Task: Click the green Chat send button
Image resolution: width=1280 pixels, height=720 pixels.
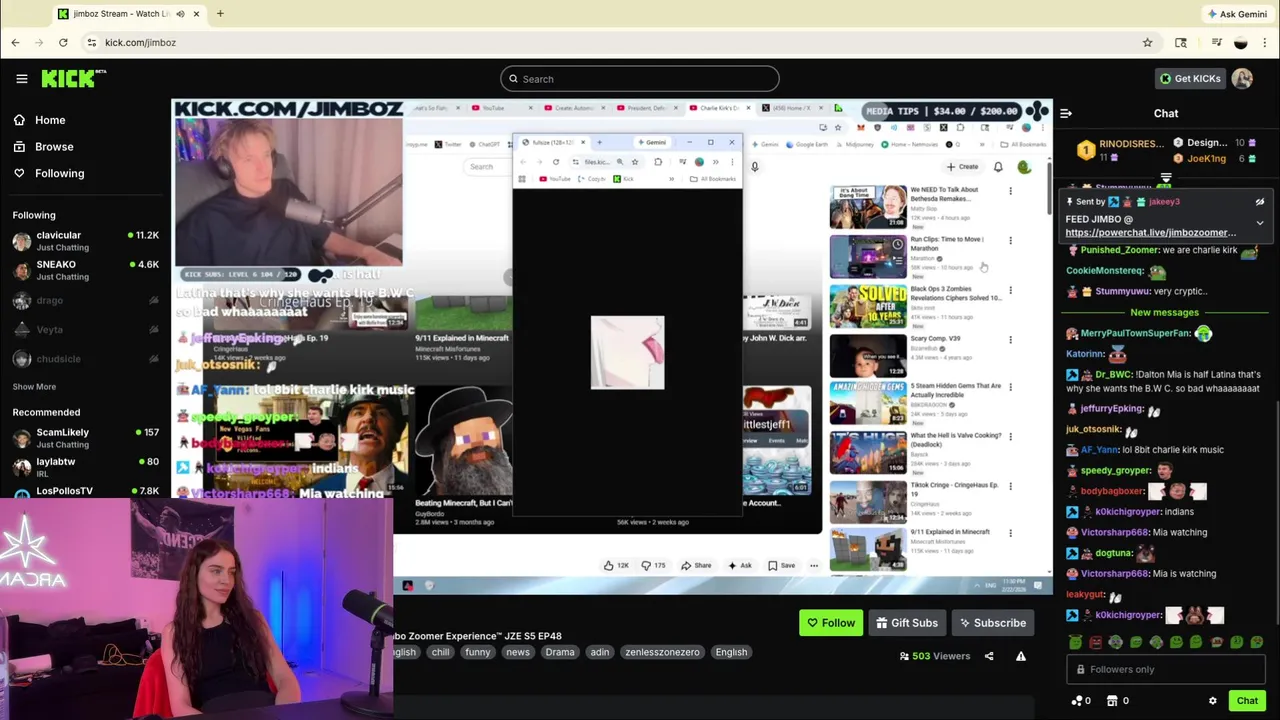Action: [1246, 701]
